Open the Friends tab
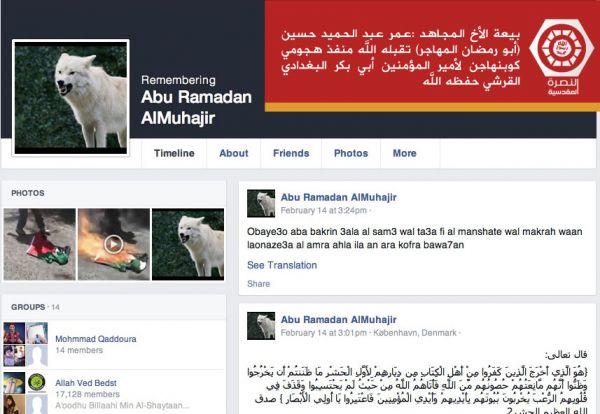600x414 pixels. pyautogui.click(x=291, y=153)
